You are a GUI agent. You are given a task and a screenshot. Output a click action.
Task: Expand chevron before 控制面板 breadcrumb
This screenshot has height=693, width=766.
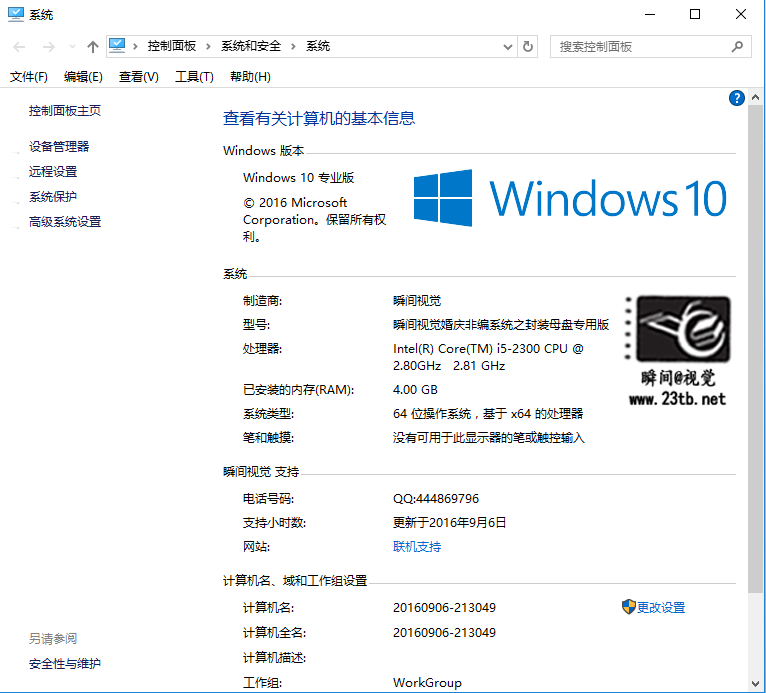(135, 46)
